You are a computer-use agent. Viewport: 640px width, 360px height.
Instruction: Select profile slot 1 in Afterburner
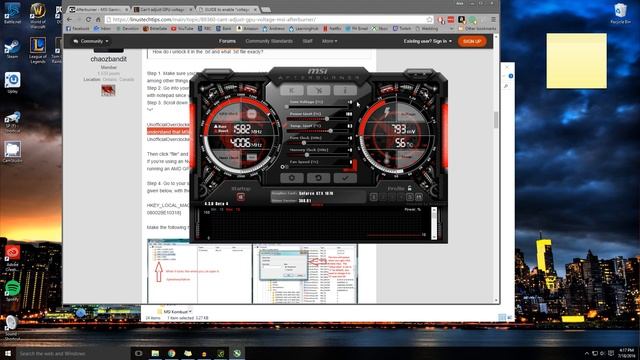pos(373,197)
